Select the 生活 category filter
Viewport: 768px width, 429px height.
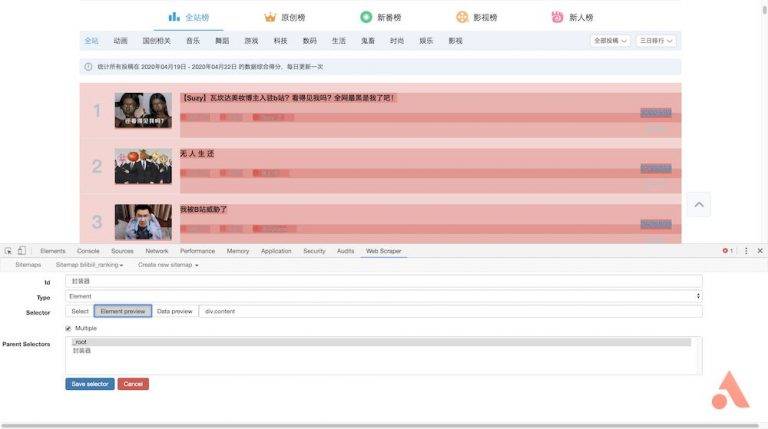click(x=338, y=41)
